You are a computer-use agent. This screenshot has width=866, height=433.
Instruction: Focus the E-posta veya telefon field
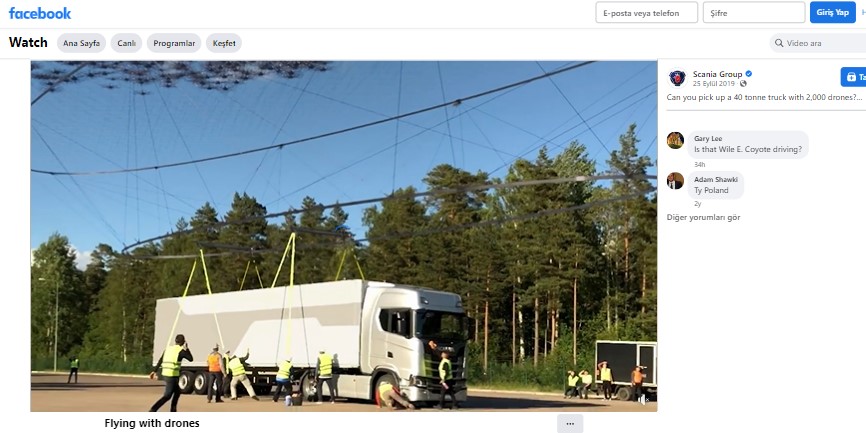646,13
